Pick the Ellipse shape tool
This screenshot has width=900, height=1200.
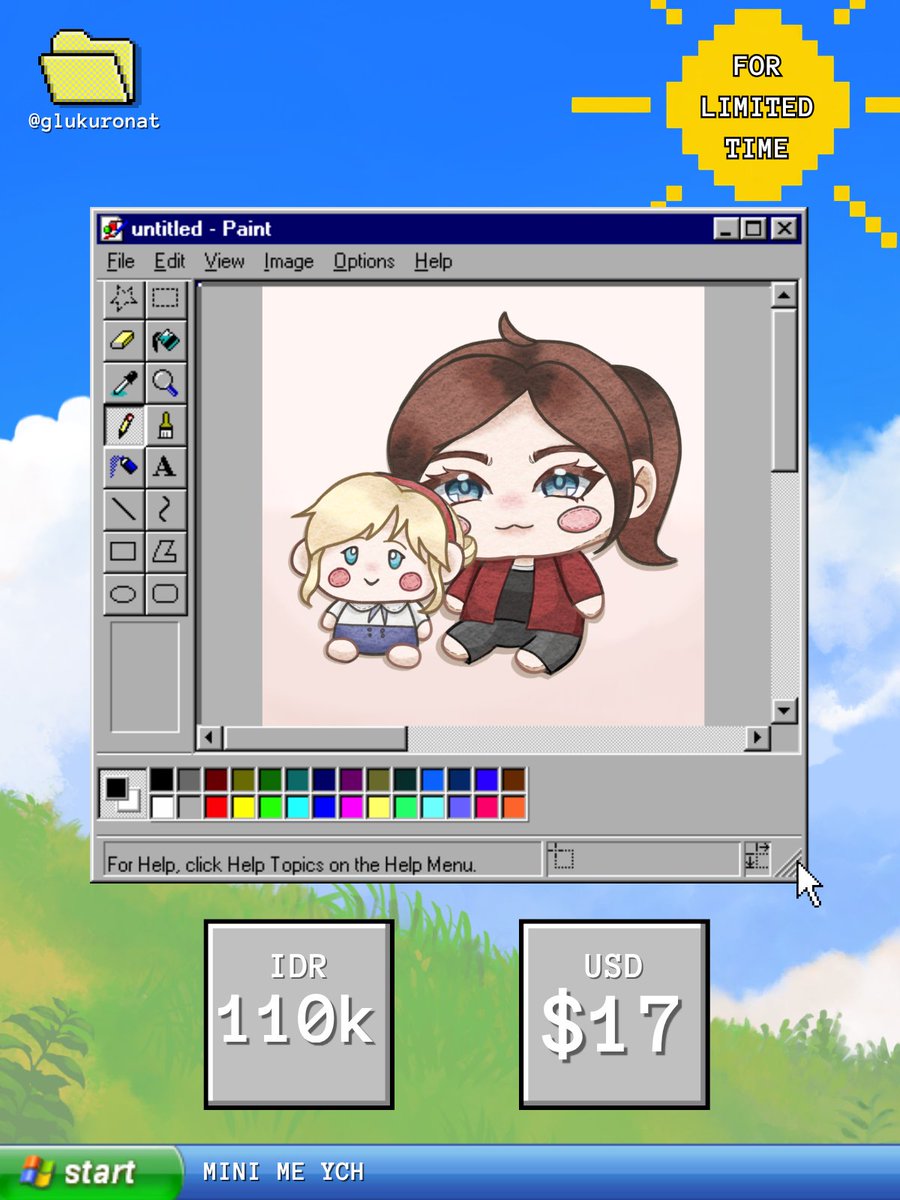pos(124,593)
